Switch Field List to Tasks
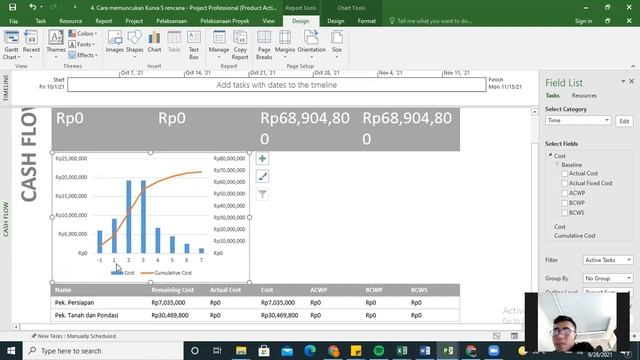This screenshot has height=360, width=640. tap(552, 96)
